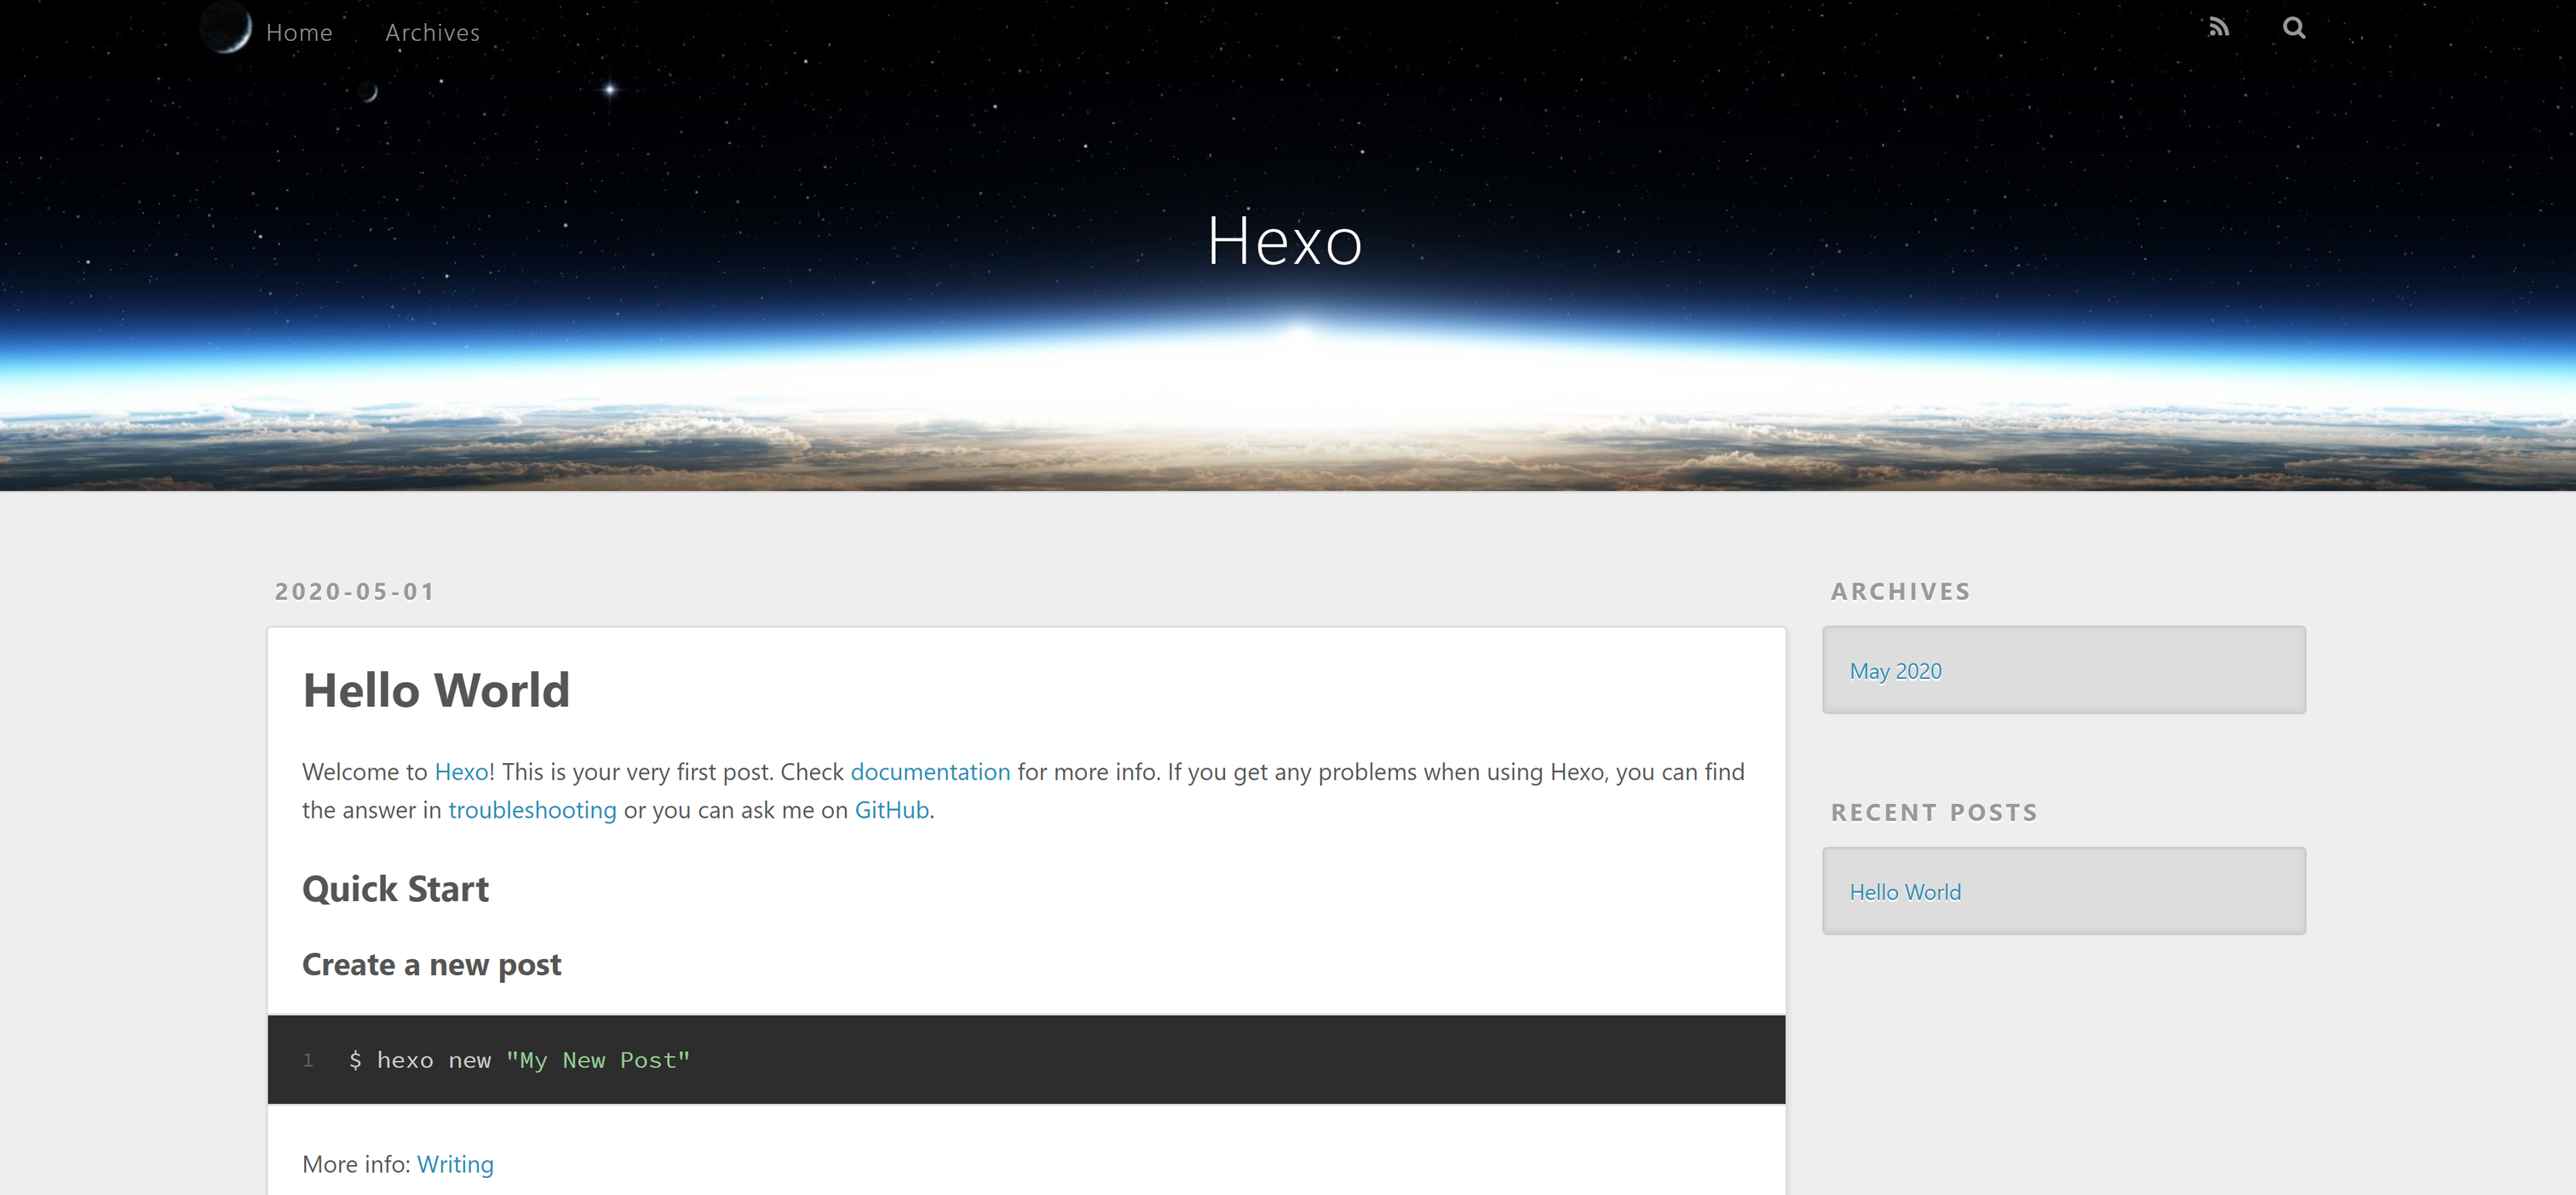Image resolution: width=2576 pixels, height=1195 pixels.
Task: Click the 2020-05-01 post date
Action: point(355,591)
